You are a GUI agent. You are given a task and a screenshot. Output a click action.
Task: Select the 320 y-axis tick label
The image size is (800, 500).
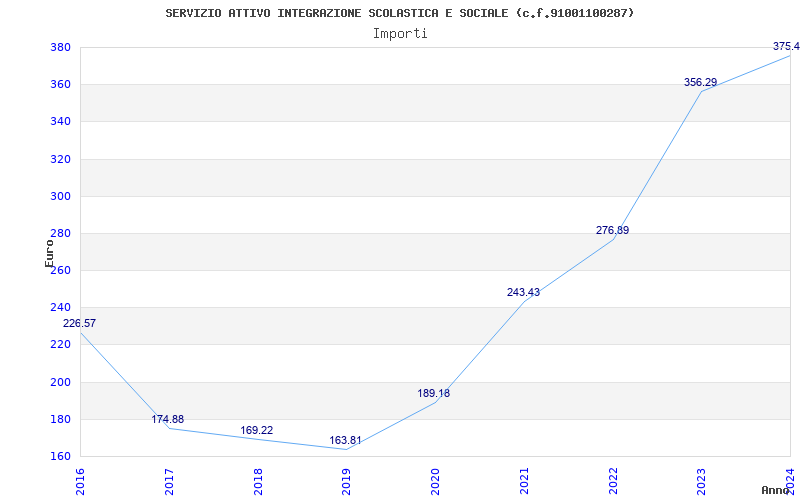coord(60,159)
